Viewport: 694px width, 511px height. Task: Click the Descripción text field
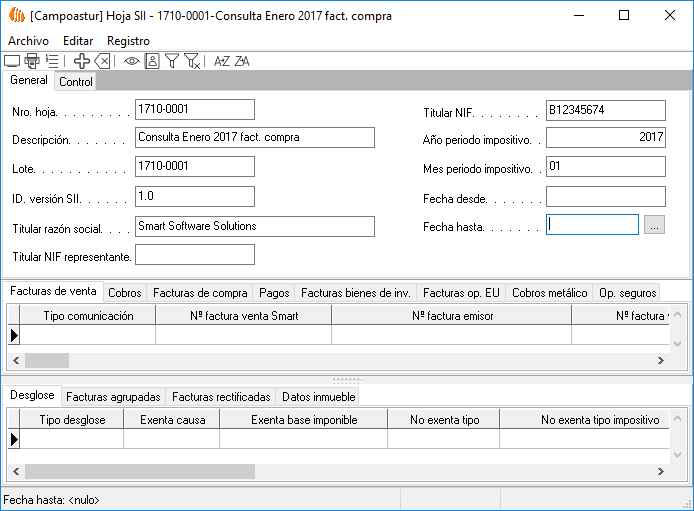(254, 138)
